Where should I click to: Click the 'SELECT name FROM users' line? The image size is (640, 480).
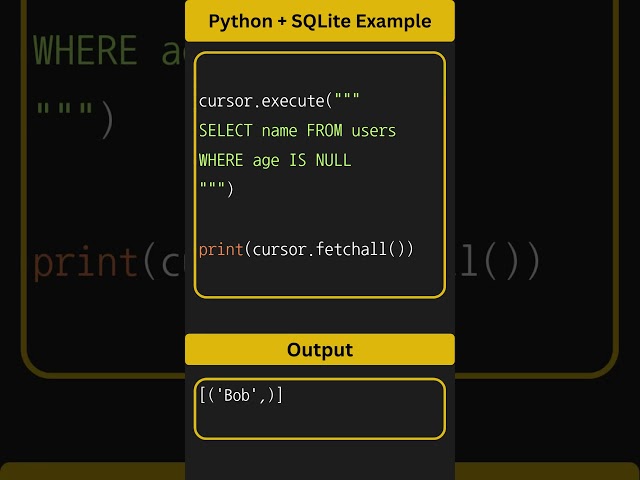297,131
